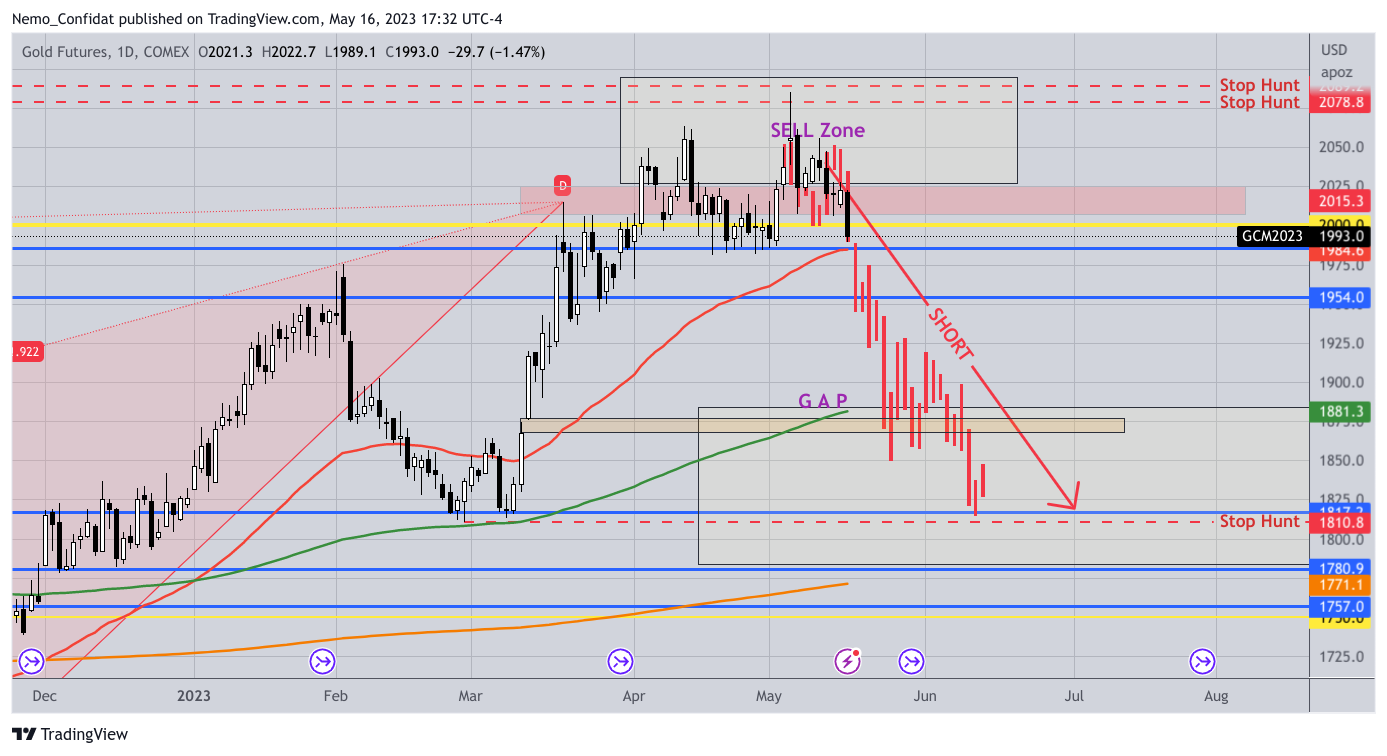Click the apoz unit label
The width and height of the screenshot is (1387, 756).
[1337, 72]
